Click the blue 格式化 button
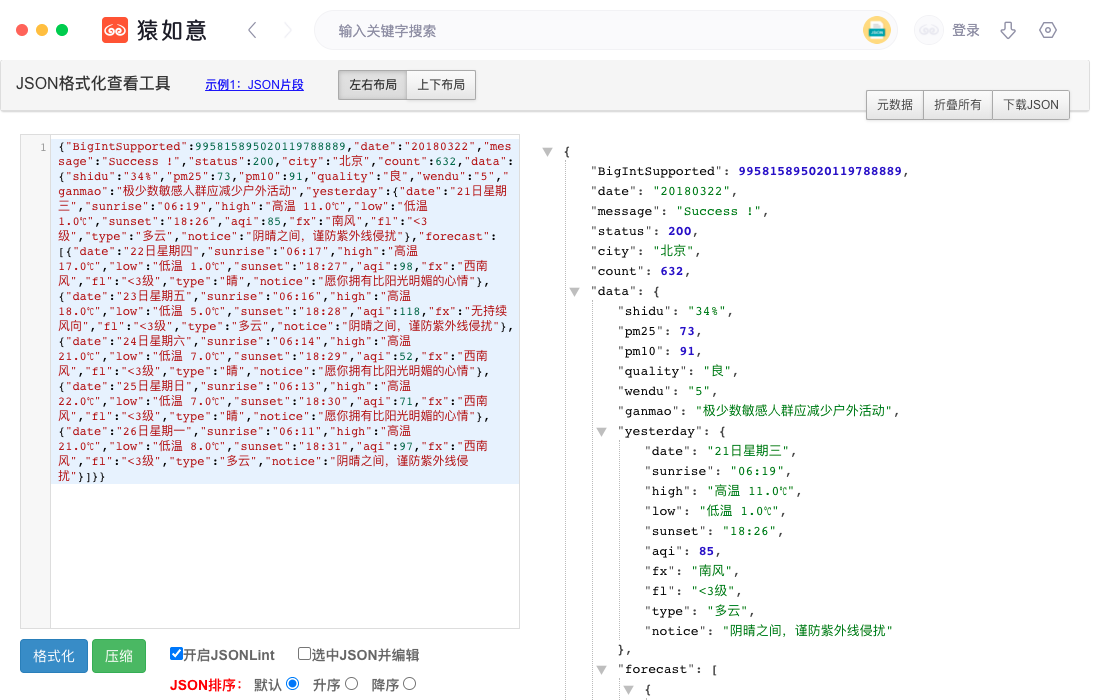Screen dimensions: 1100x700 [54, 656]
